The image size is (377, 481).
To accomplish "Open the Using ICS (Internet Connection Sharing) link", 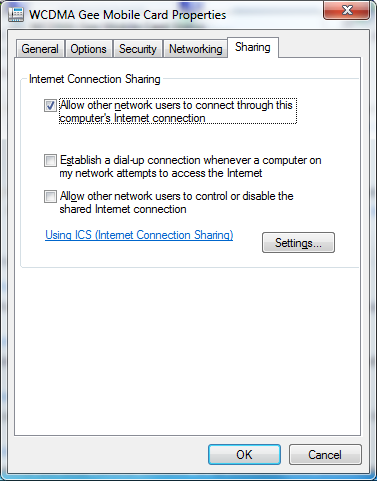I will pos(139,235).
